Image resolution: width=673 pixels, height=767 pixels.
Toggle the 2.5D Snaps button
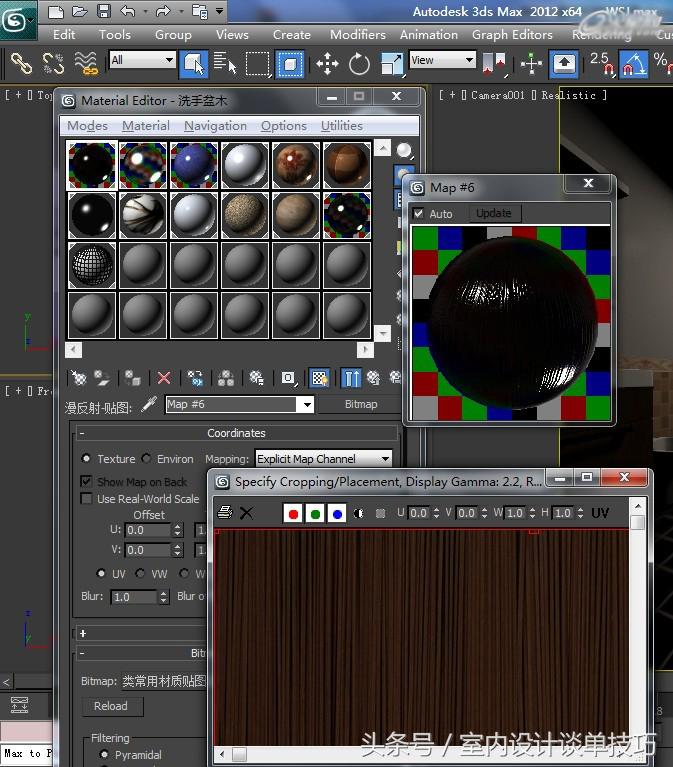pyautogui.click(x=603, y=64)
